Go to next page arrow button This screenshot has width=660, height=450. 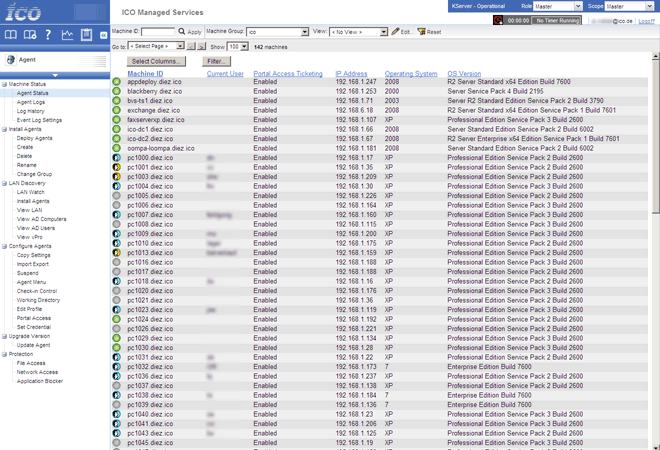pos(202,47)
